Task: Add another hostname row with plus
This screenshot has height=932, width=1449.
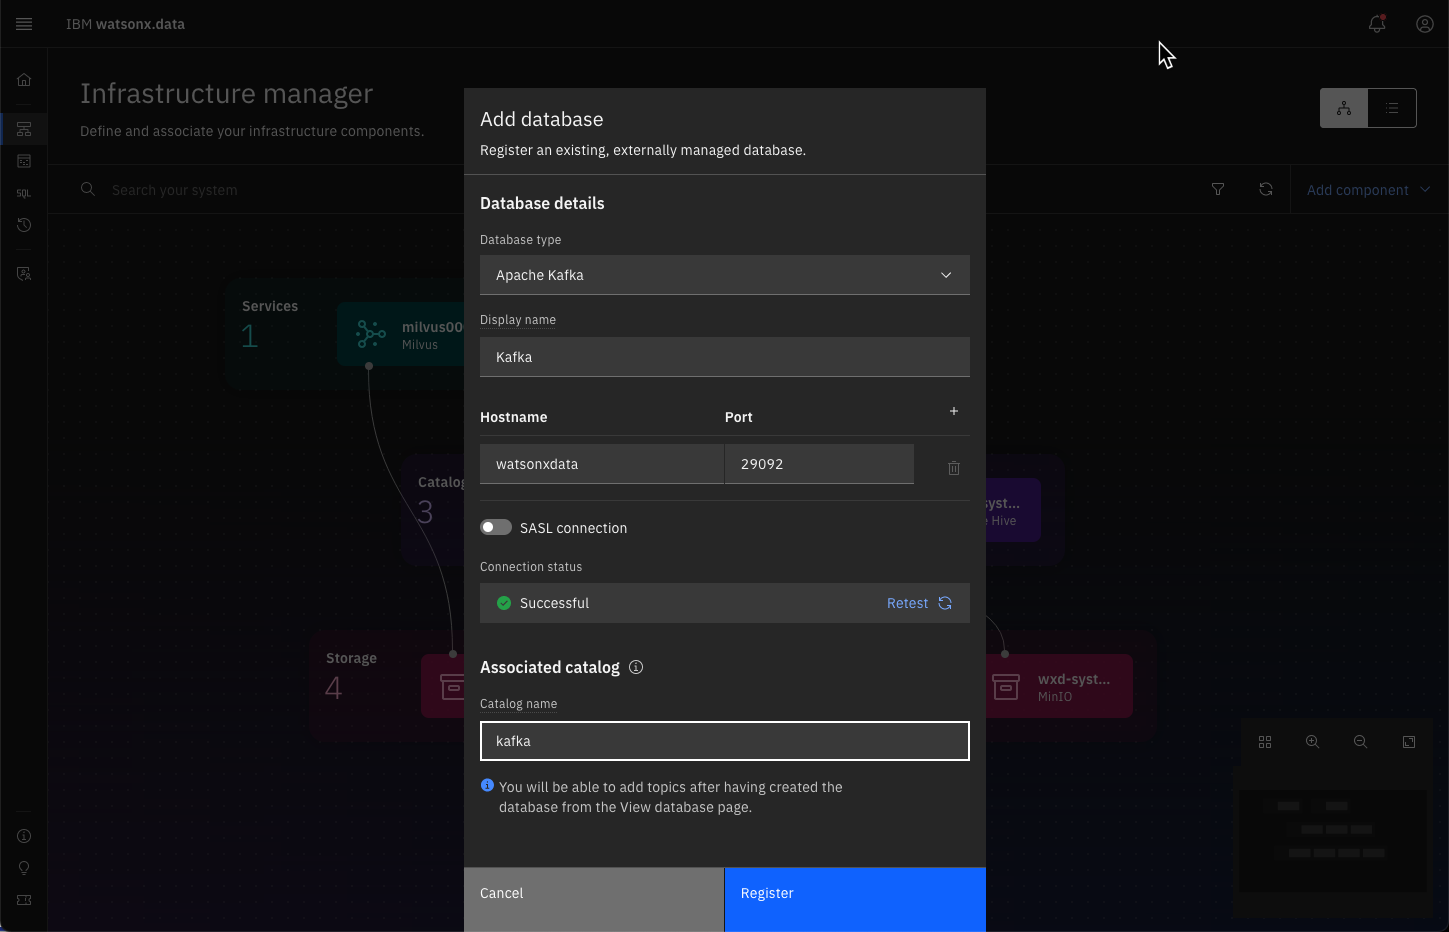Action: coord(954,411)
